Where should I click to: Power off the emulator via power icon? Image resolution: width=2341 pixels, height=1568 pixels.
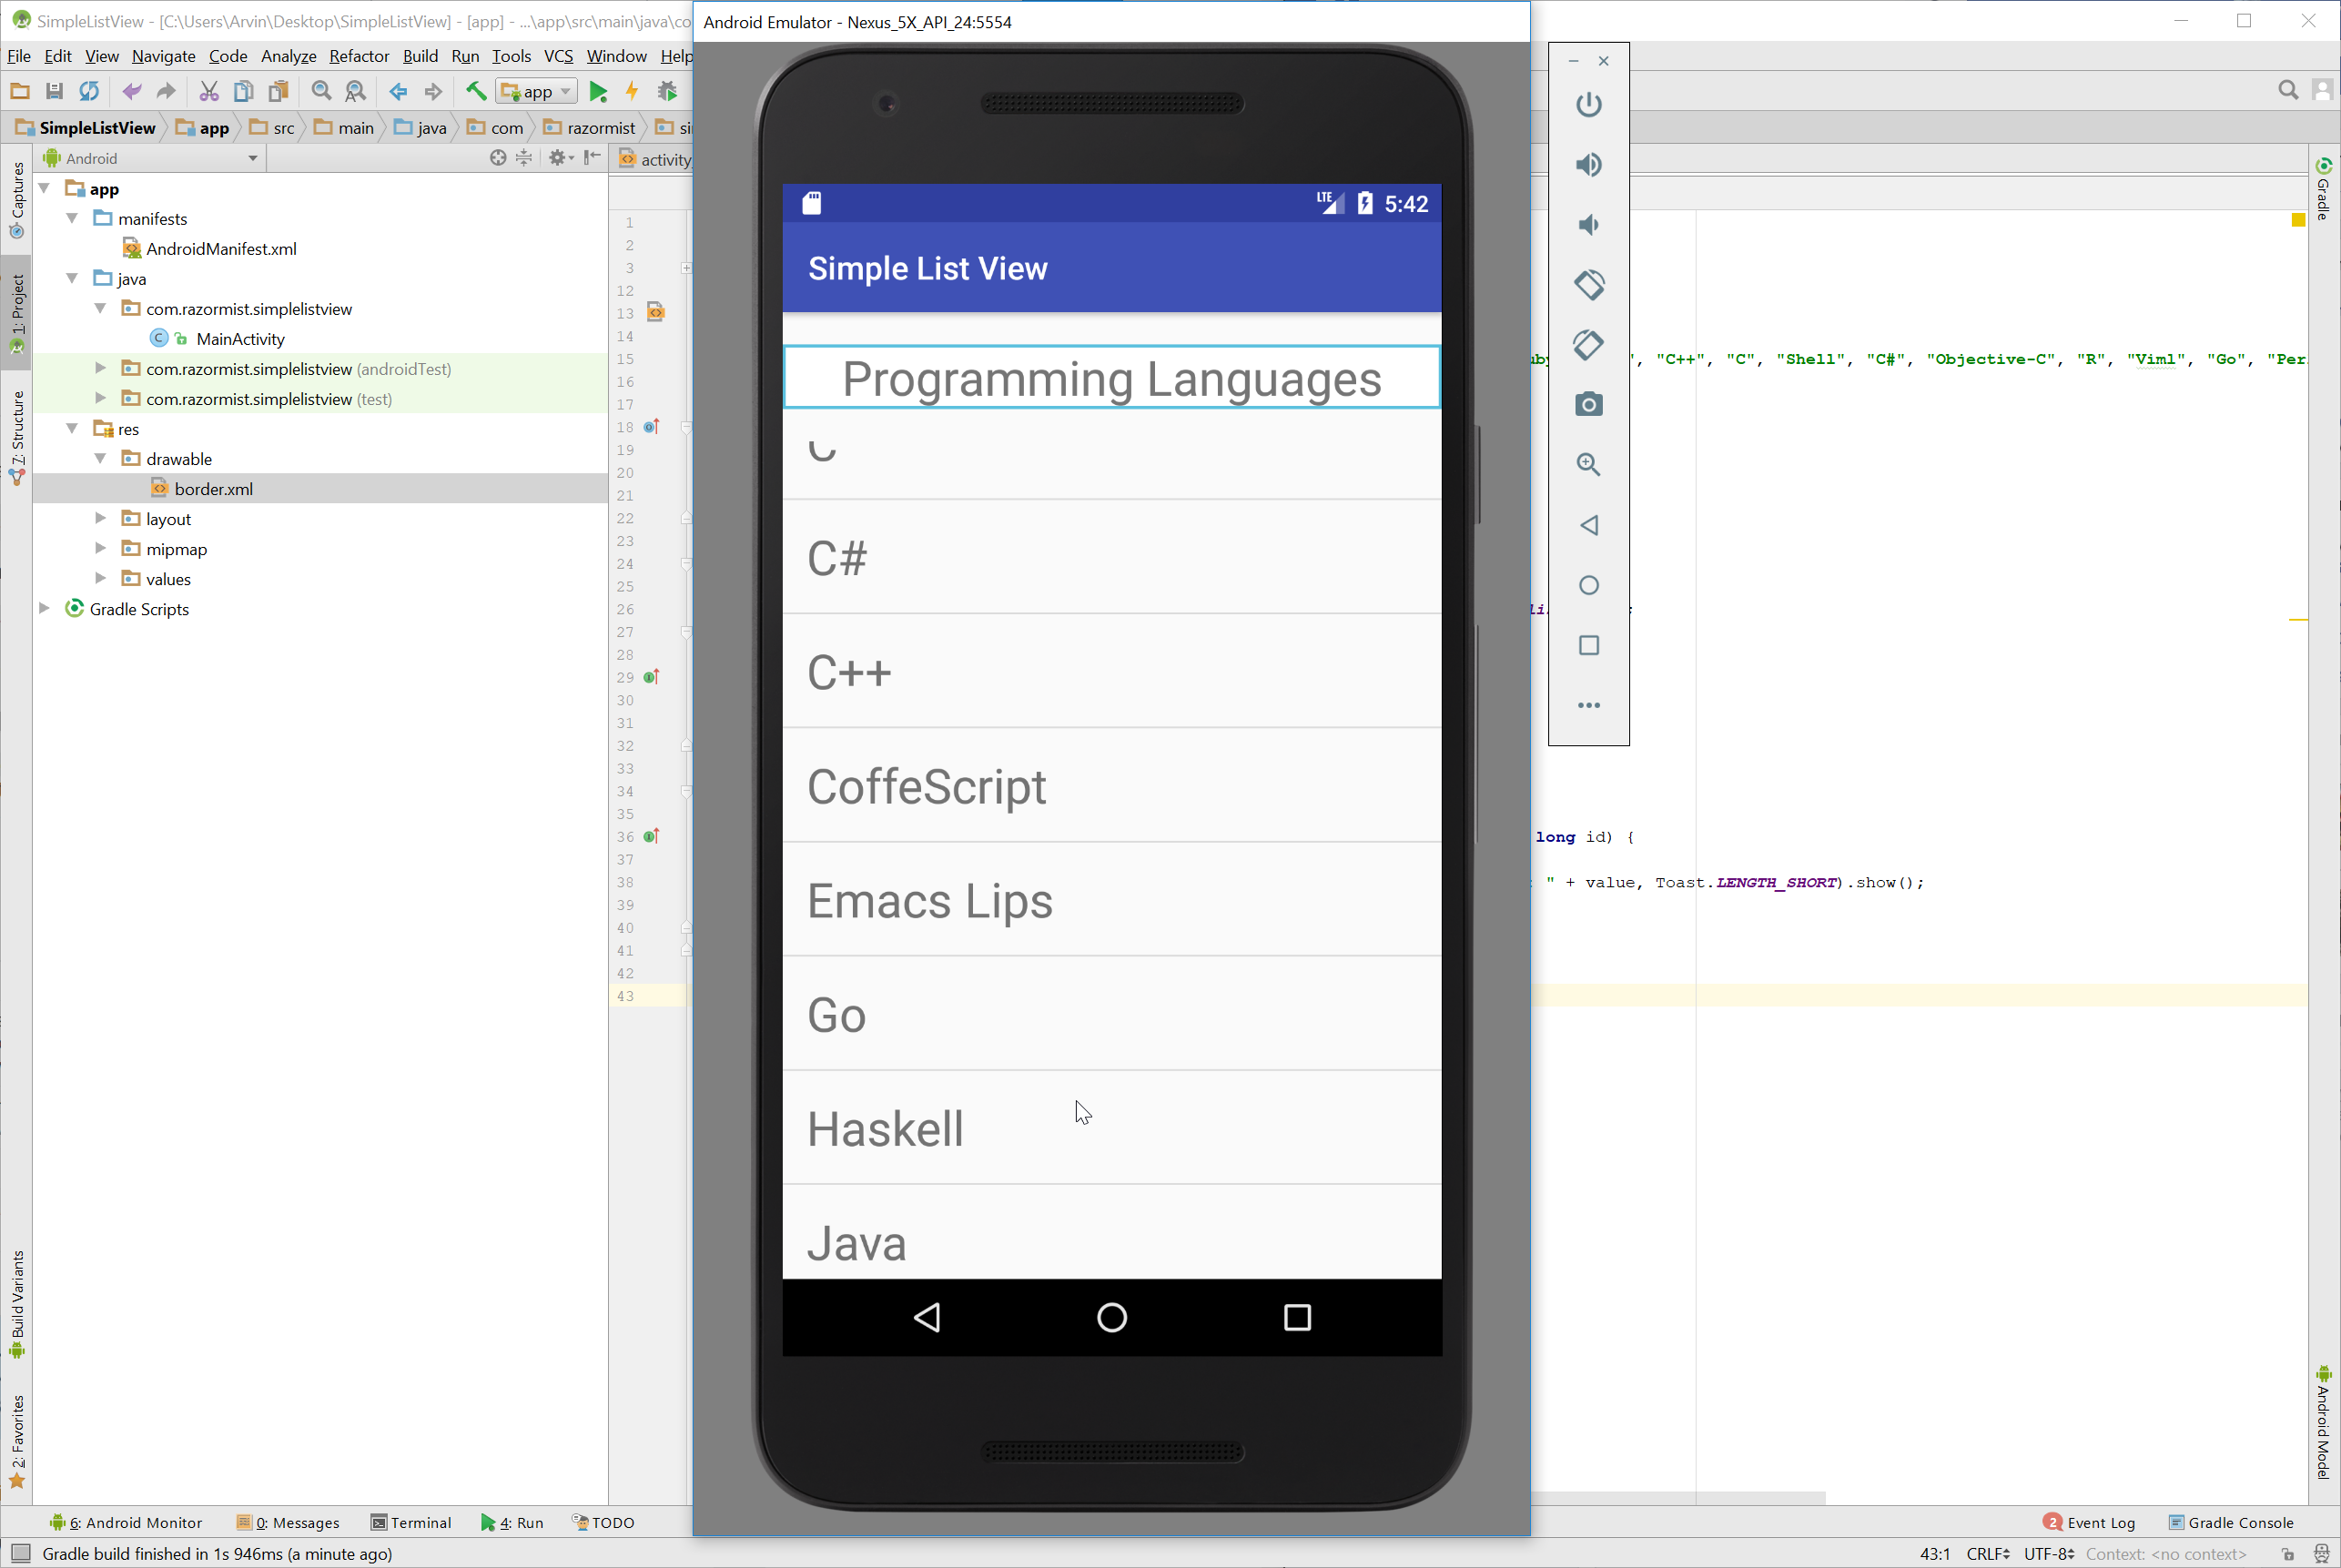1588,104
